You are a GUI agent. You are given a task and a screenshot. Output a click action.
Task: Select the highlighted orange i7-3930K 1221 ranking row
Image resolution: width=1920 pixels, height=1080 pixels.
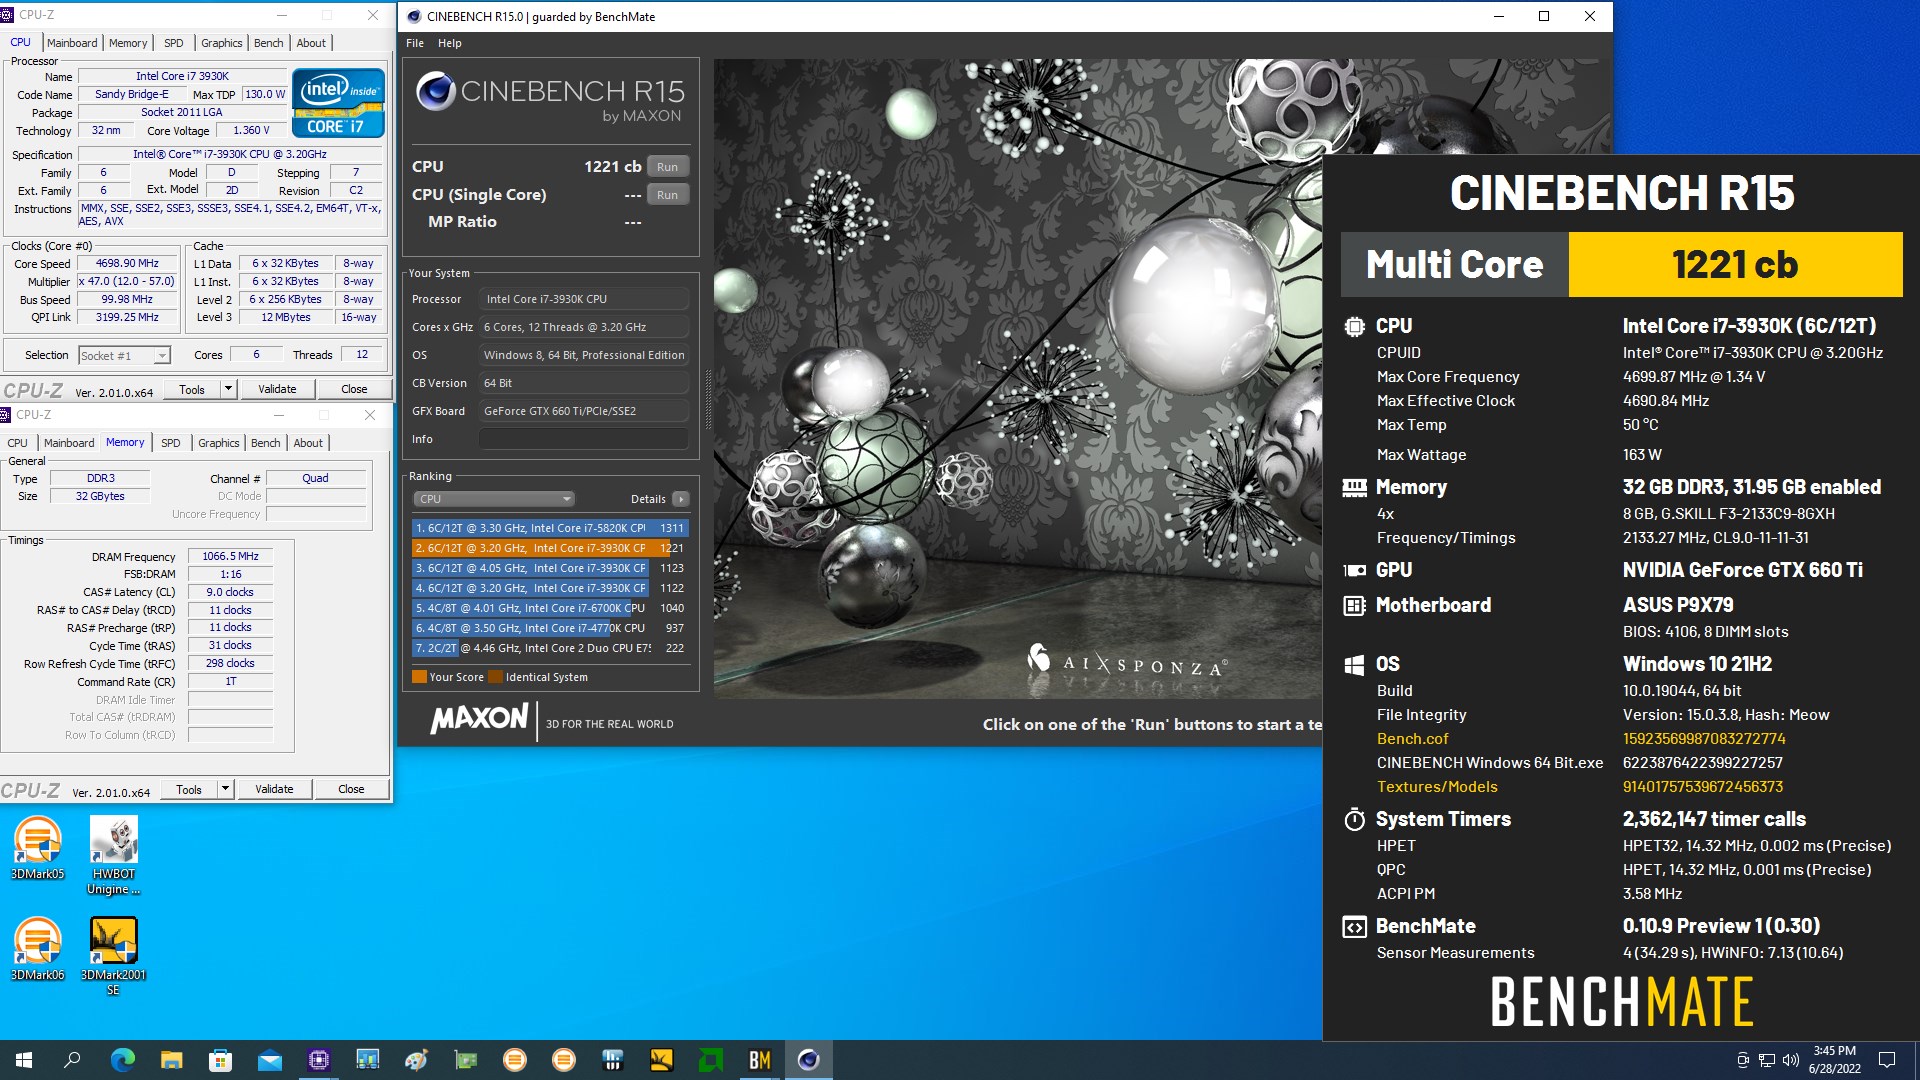tap(549, 548)
